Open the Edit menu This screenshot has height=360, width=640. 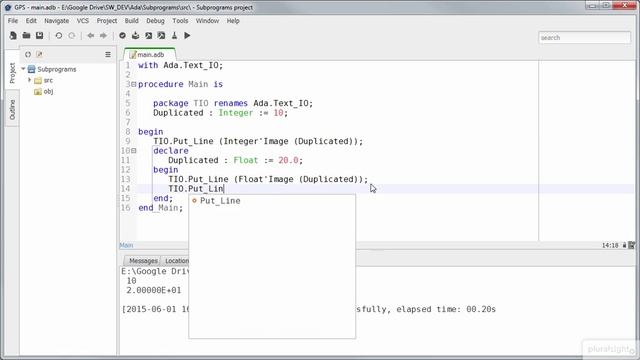[x=31, y=20]
